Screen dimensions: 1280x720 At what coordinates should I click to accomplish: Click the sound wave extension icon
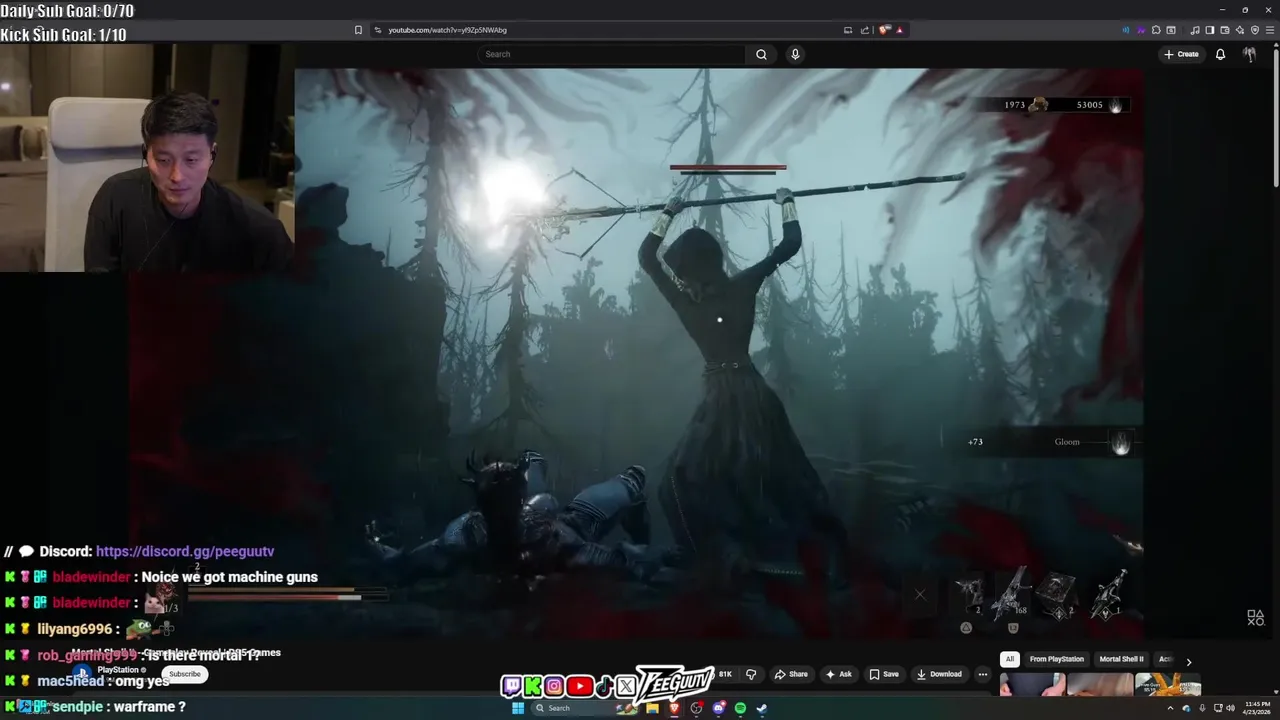coord(1127,30)
